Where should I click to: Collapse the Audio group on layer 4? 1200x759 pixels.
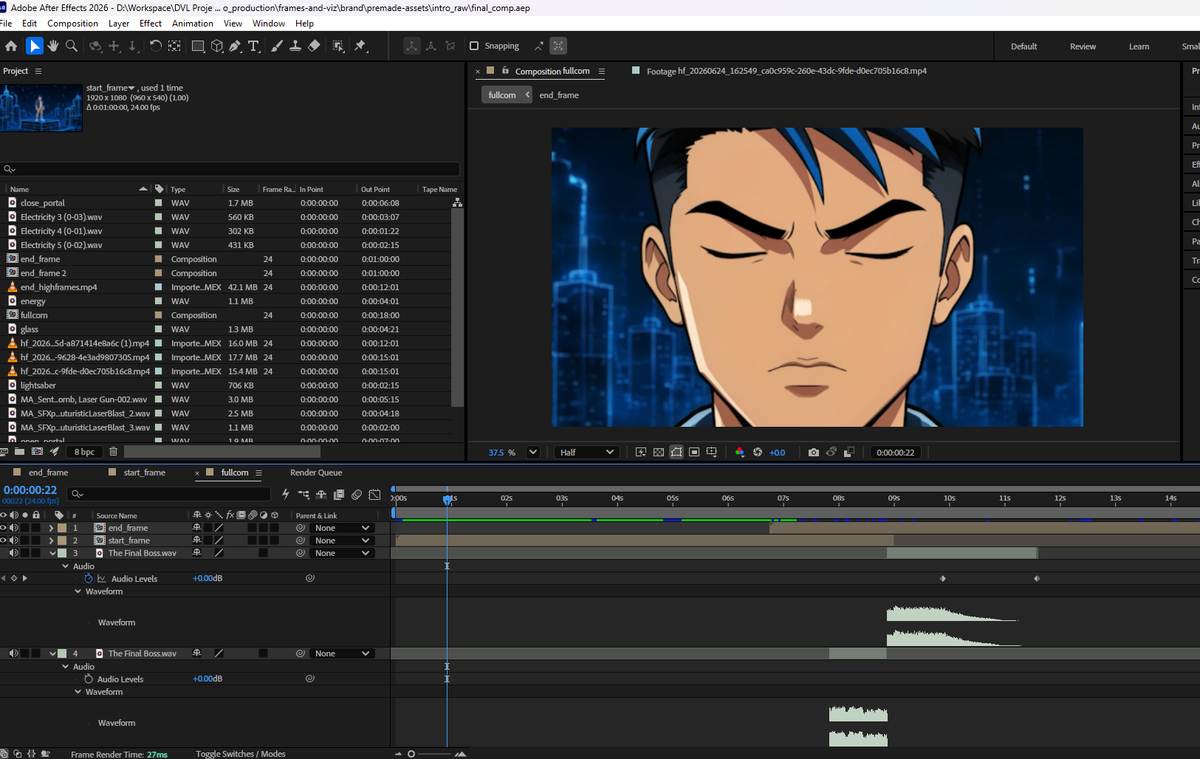66,666
